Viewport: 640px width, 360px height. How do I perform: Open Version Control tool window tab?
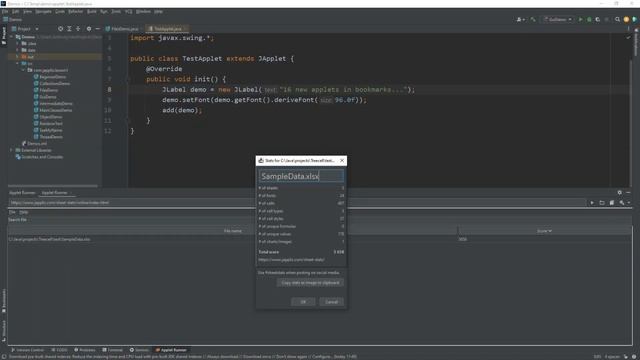27,350
